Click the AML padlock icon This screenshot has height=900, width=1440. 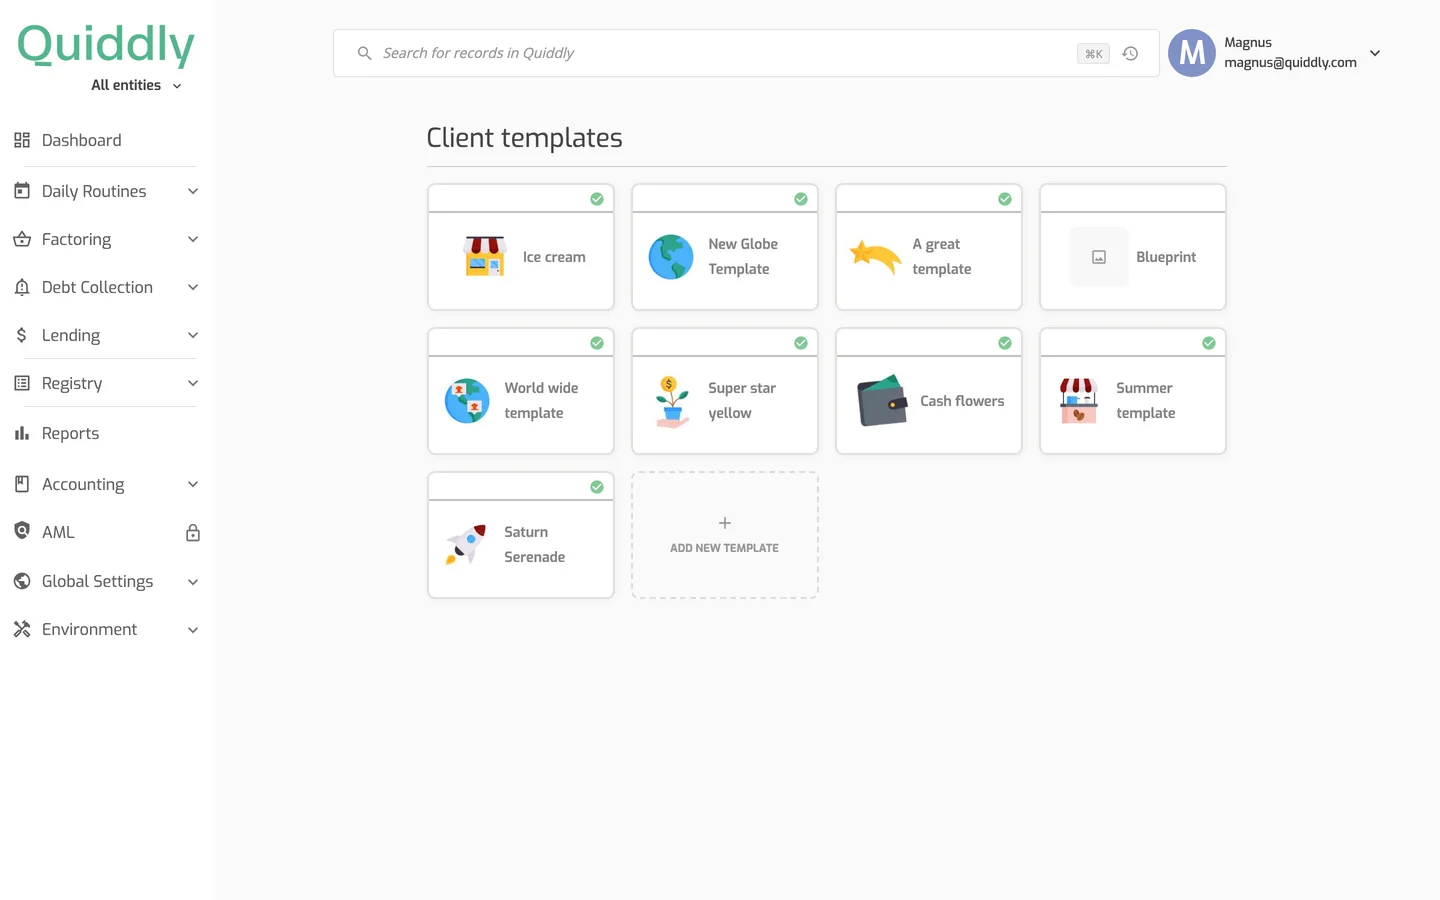click(x=193, y=533)
